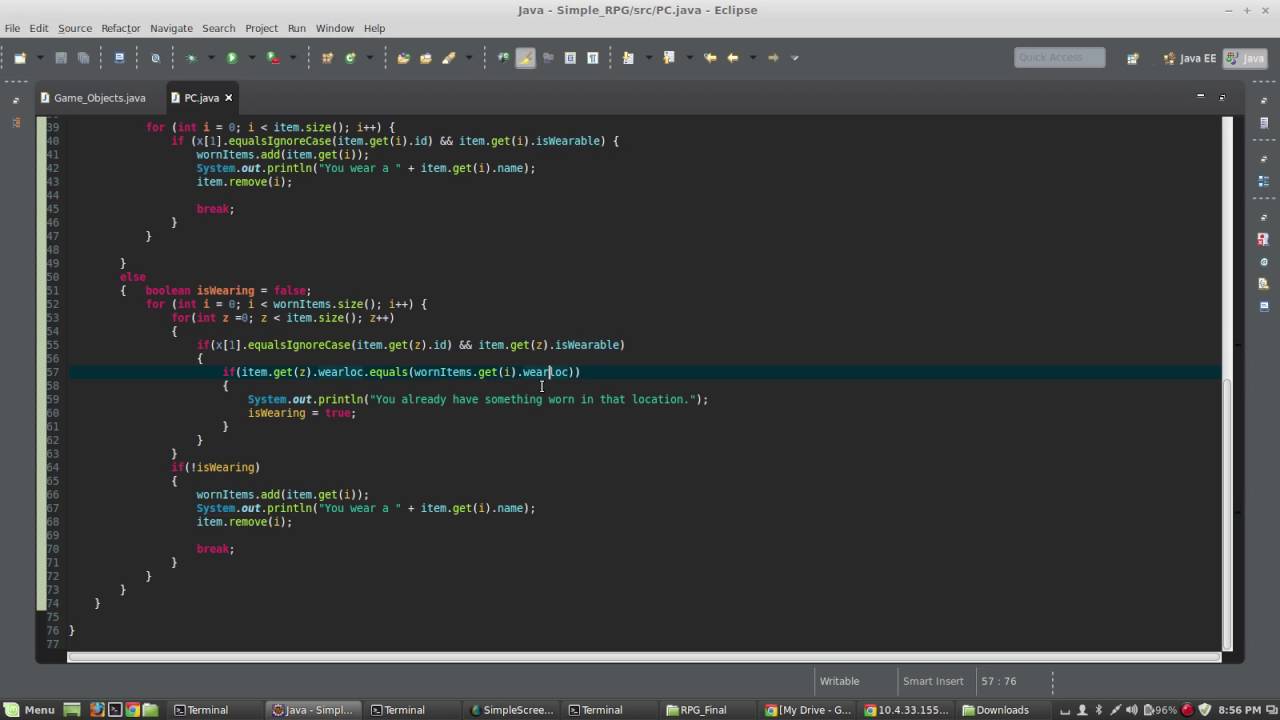Viewport: 1280px width, 720px height.
Task: Click the Save toolbar icon
Action: pos(61,58)
